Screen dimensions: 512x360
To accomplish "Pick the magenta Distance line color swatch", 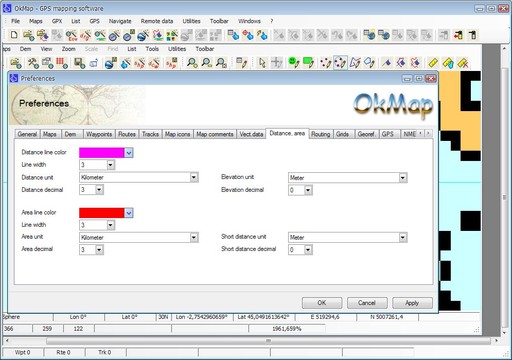I will click(x=102, y=153).
